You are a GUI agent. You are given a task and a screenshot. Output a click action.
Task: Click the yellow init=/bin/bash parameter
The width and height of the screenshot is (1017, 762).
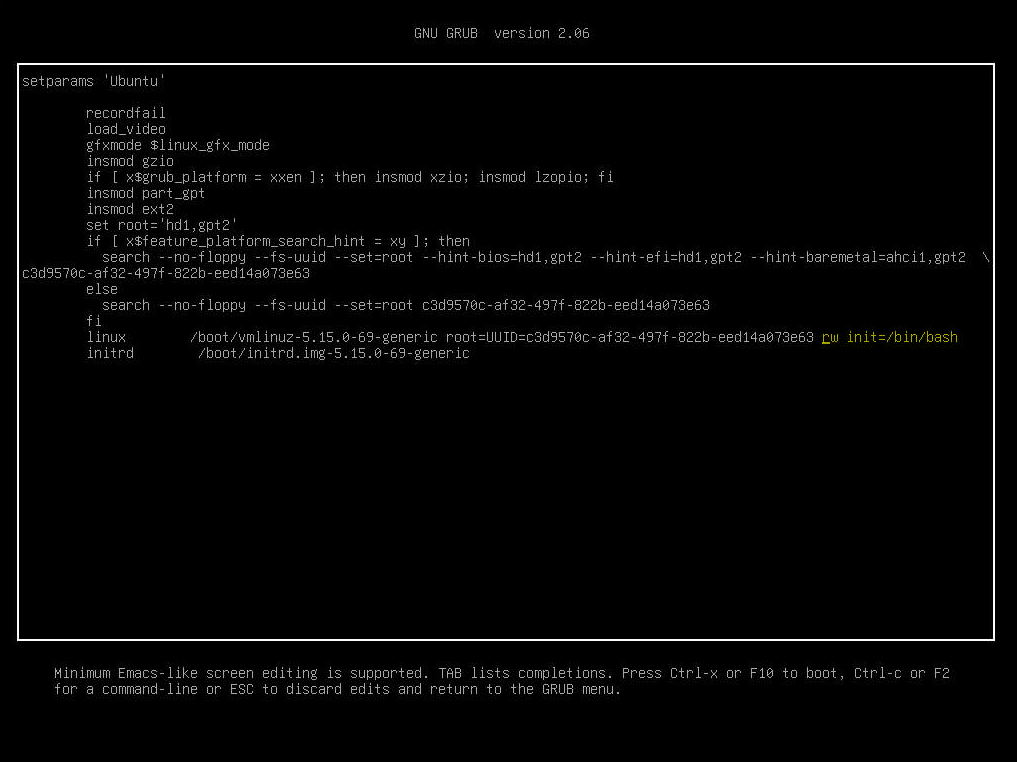[x=902, y=337]
